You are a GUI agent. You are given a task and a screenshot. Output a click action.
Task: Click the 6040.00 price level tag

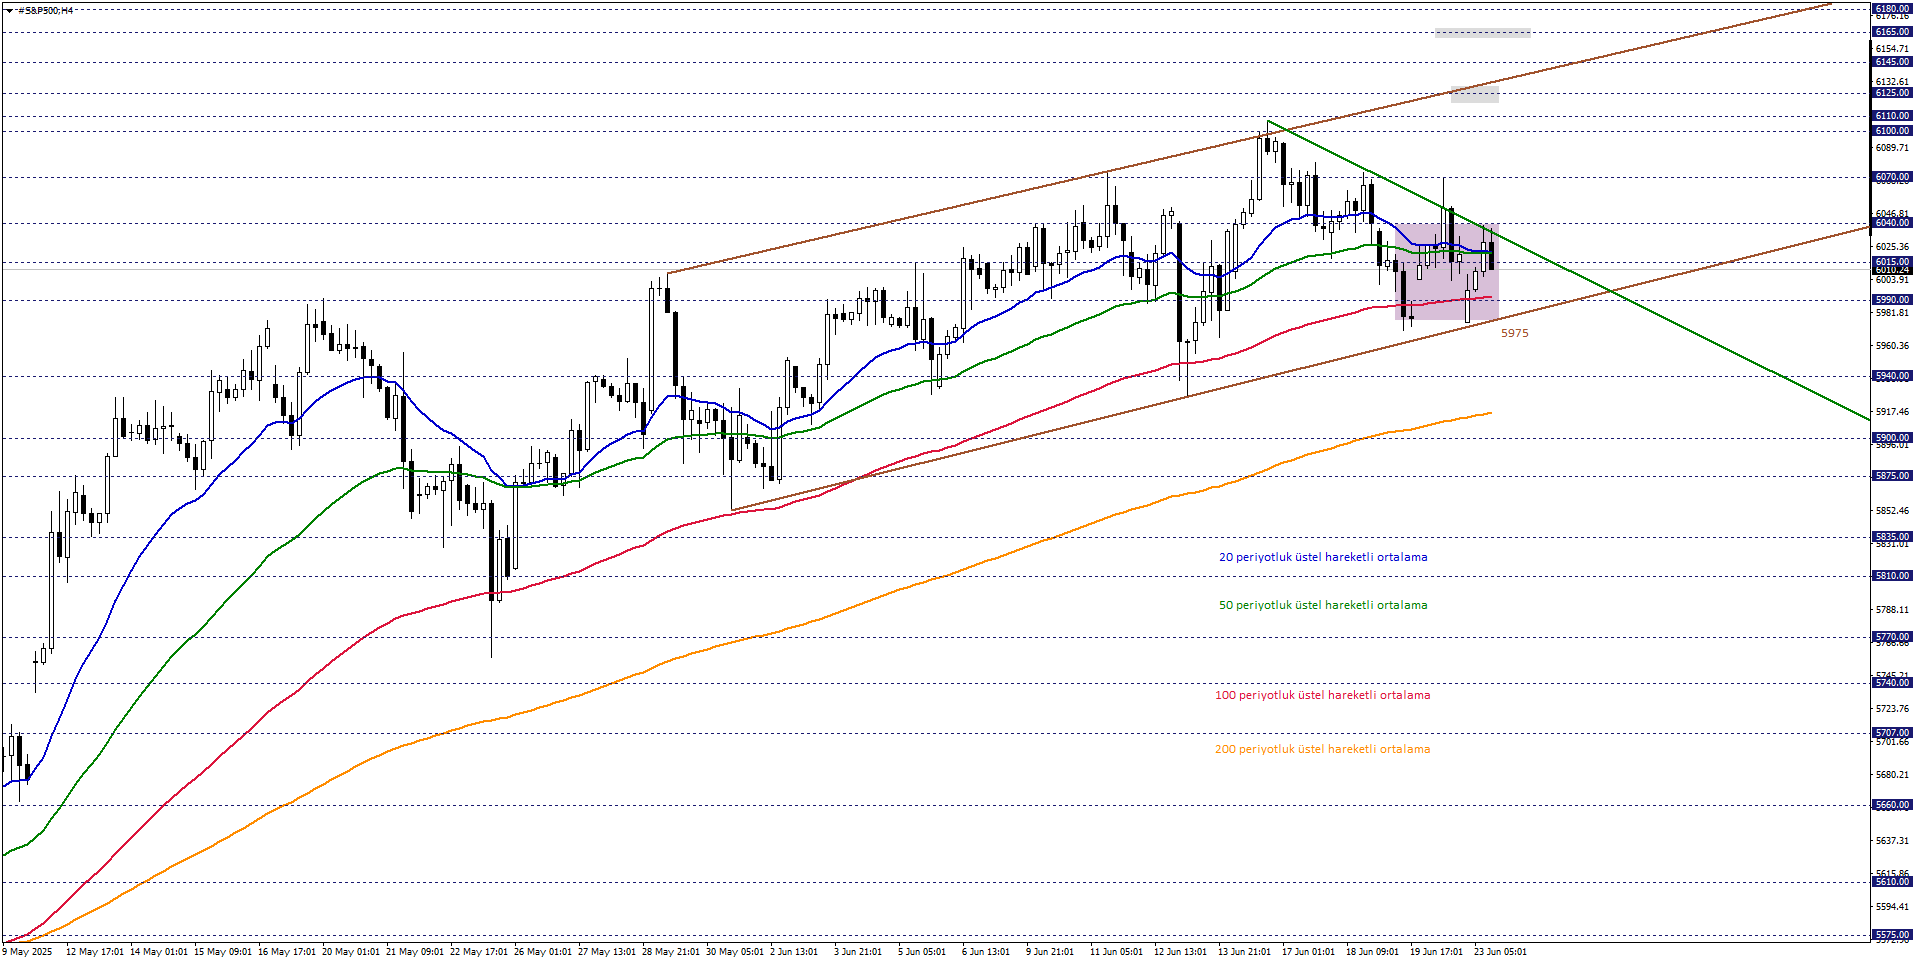point(1892,223)
